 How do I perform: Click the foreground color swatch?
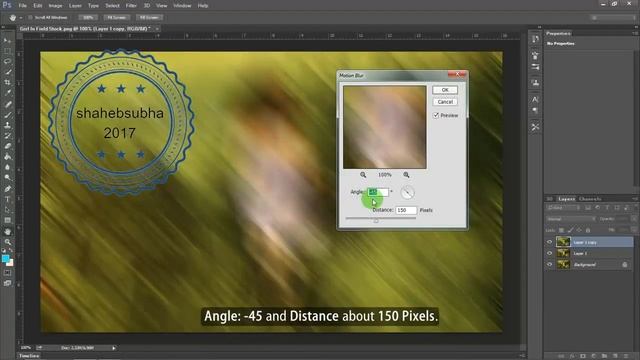(x=5, y=258)
